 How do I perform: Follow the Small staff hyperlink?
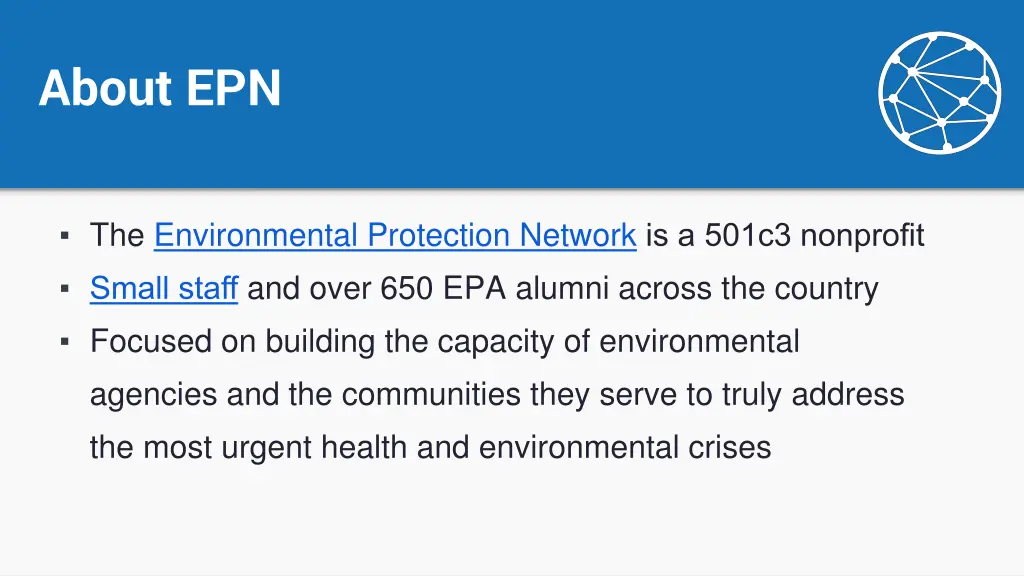point(164,288)
